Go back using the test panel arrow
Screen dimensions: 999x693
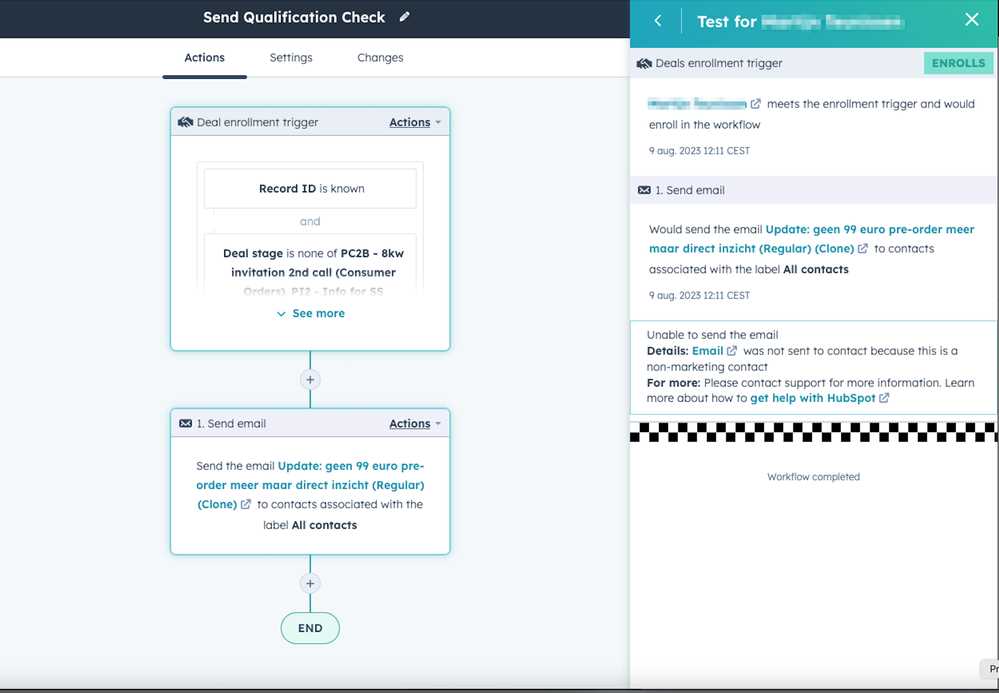pyautogui.click(x=658, y=21)
